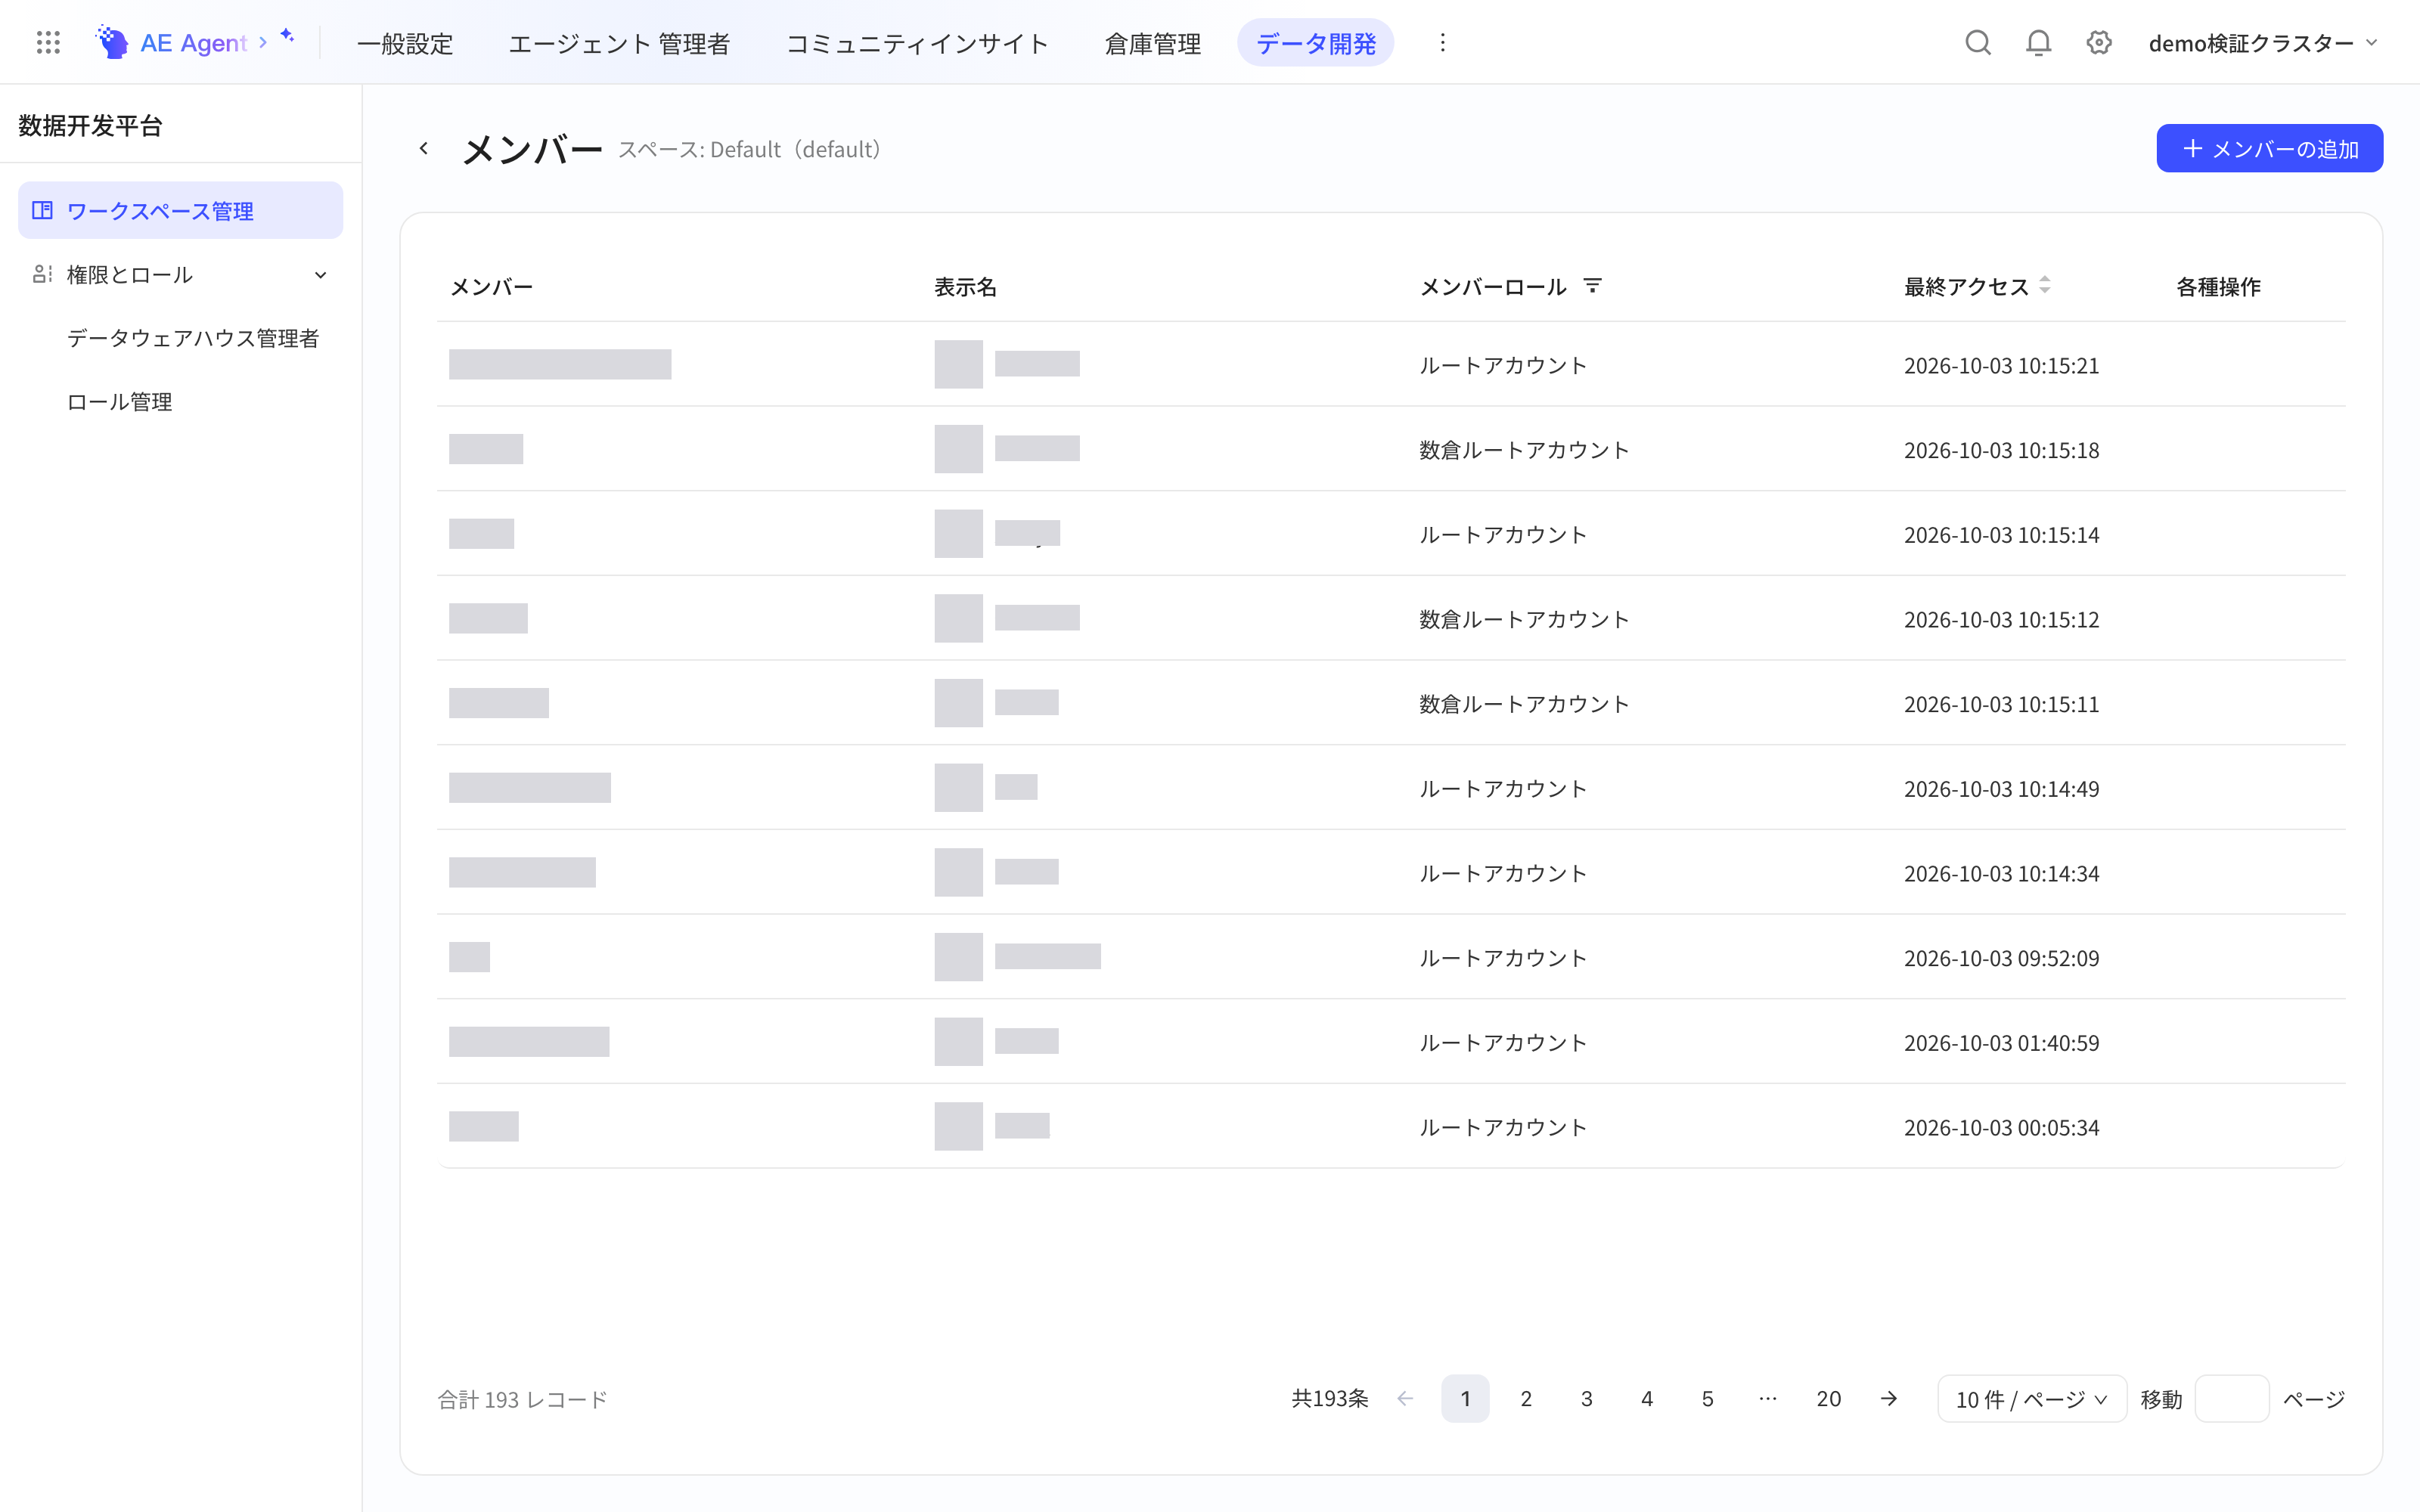The width and height of the screenshot is (2420, 1512).
Task: Click the 権限とロール sidebar icon
Action: 42,274
